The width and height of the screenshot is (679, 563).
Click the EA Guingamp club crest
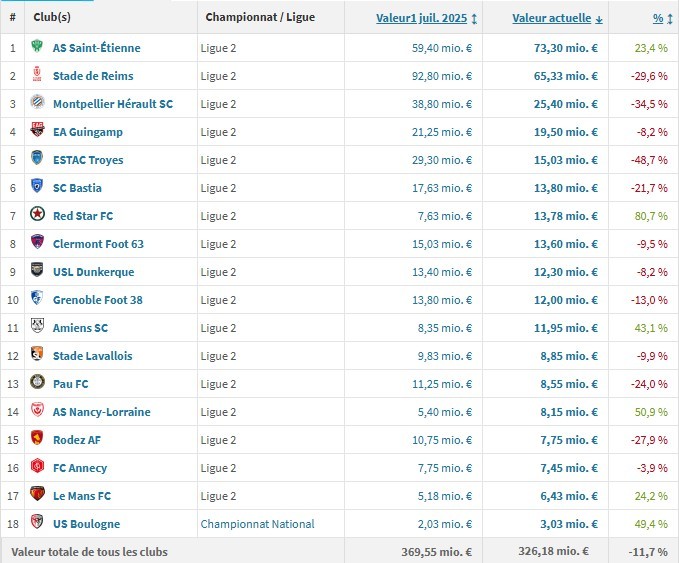[x=37, y=129]
